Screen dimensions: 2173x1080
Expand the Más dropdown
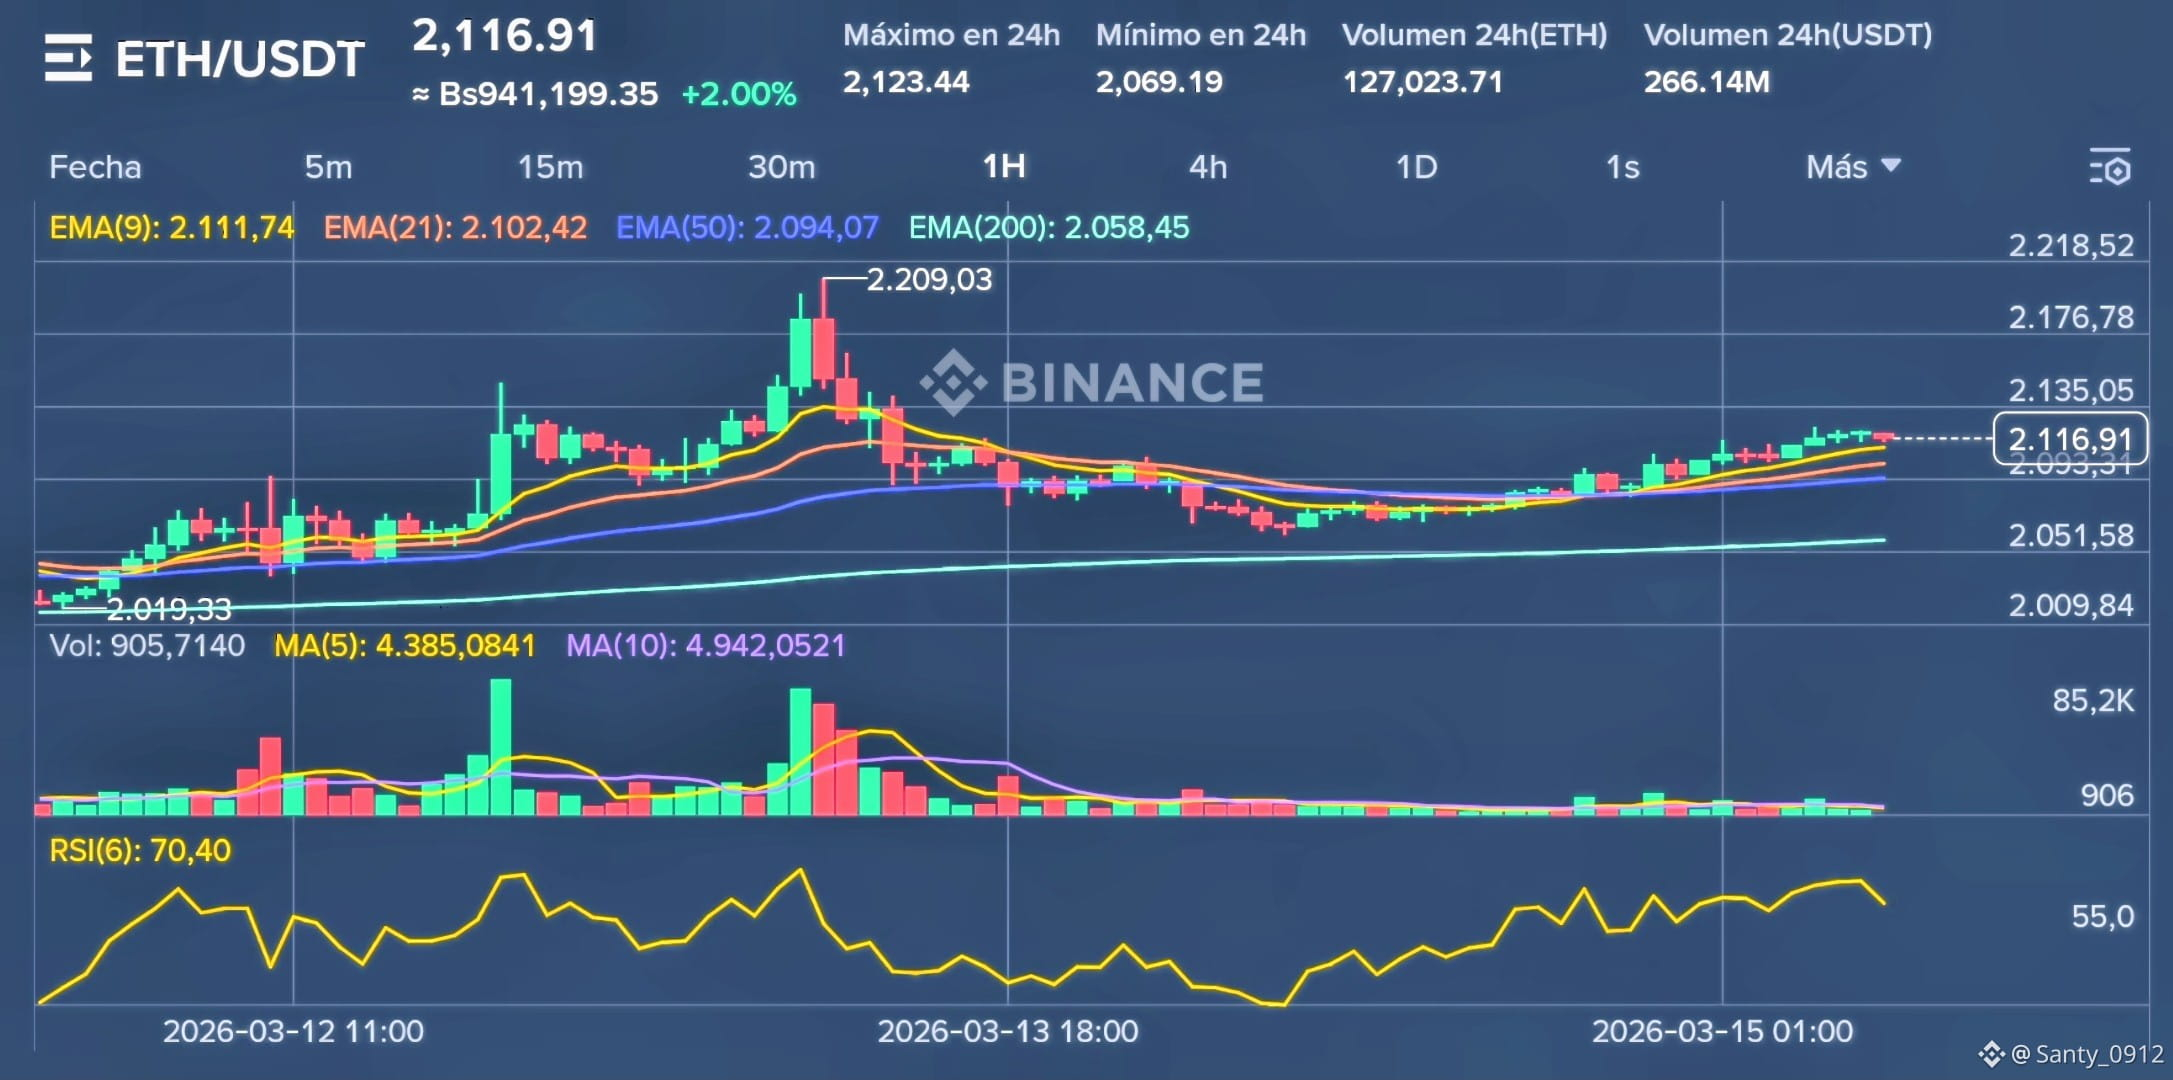tap(1852, 166)
